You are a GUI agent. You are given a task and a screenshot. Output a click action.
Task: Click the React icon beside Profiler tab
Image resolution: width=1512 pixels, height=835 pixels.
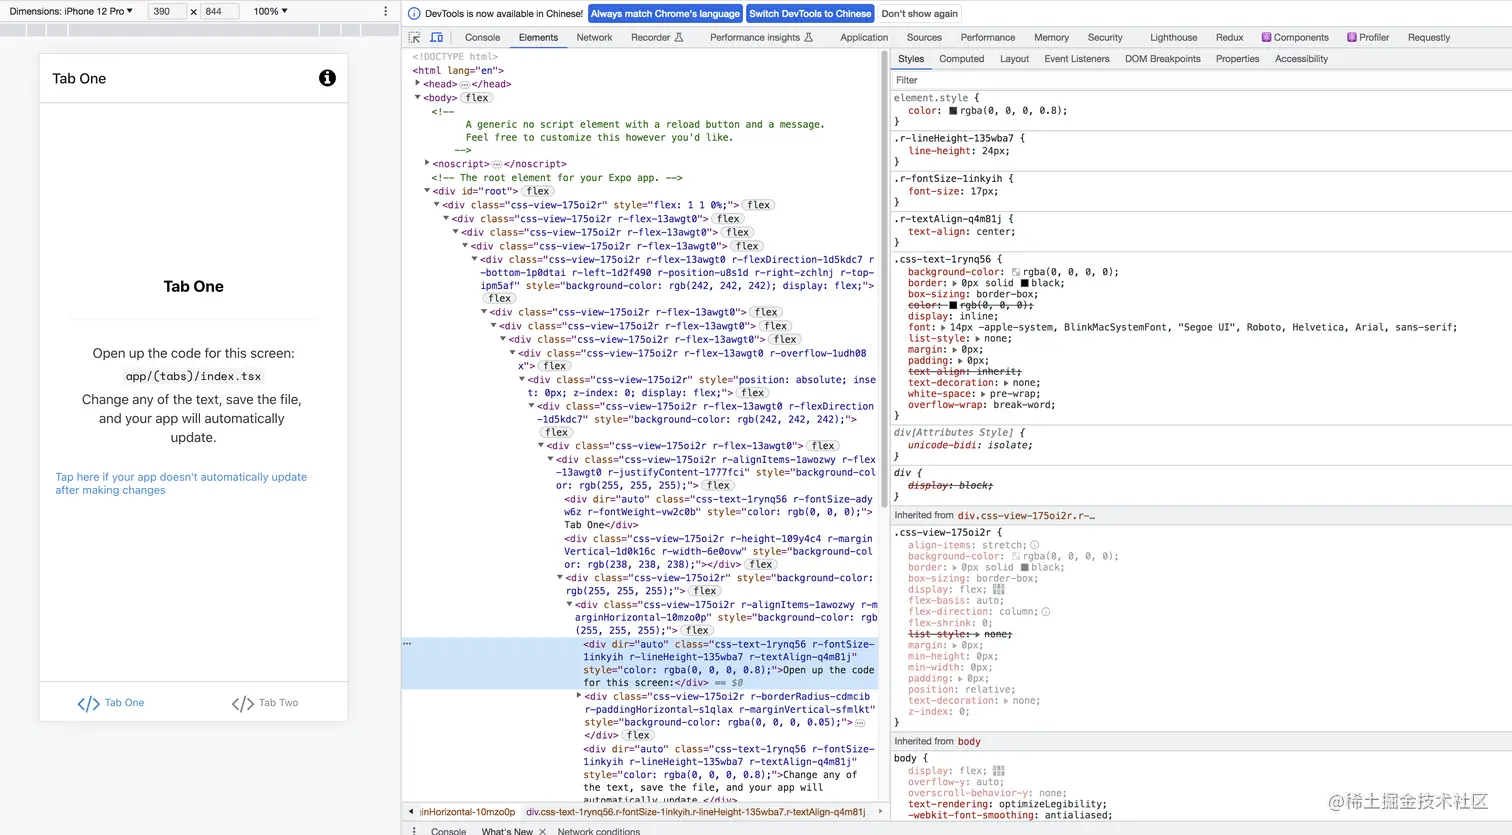point(1352,38)
